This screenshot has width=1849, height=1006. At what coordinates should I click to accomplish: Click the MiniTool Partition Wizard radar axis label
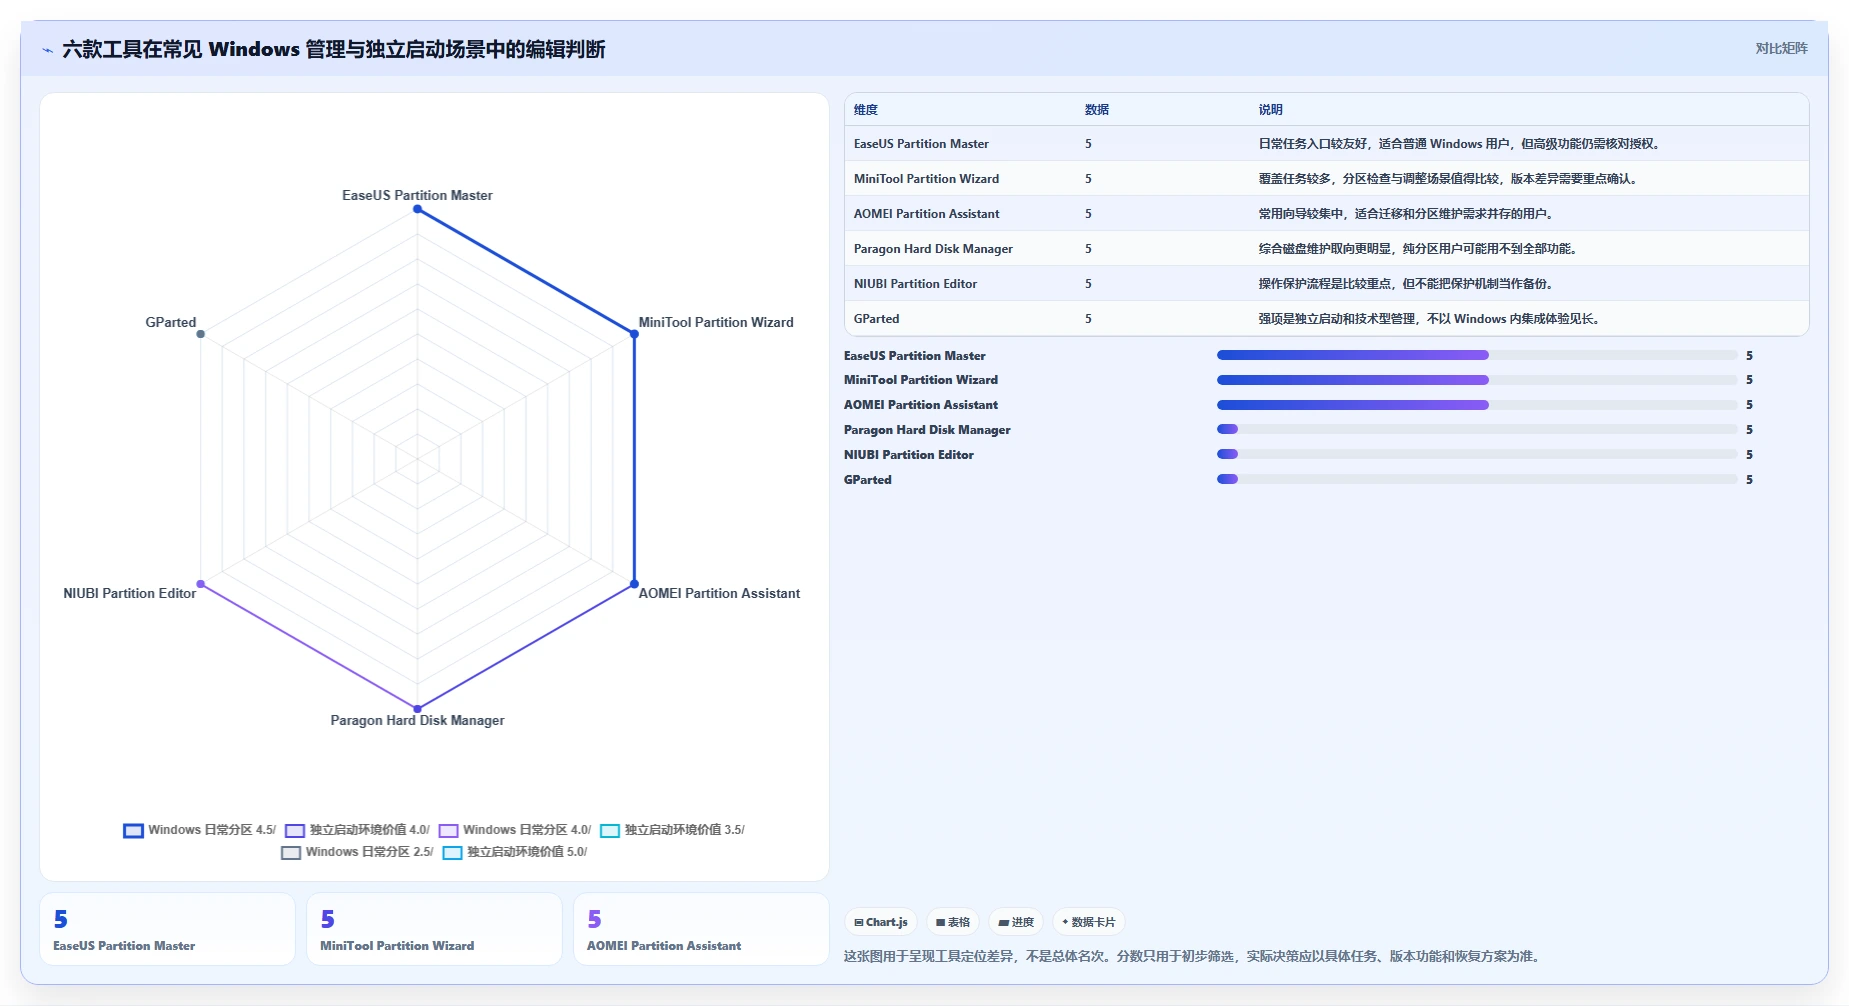[716, 322]
